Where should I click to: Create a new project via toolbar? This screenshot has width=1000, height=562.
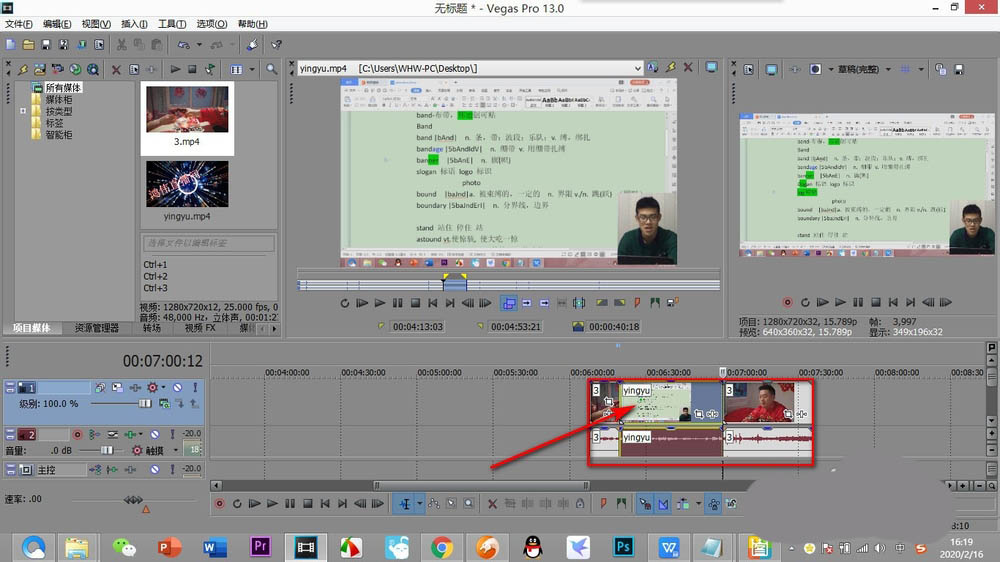click(x=10, y=45)
